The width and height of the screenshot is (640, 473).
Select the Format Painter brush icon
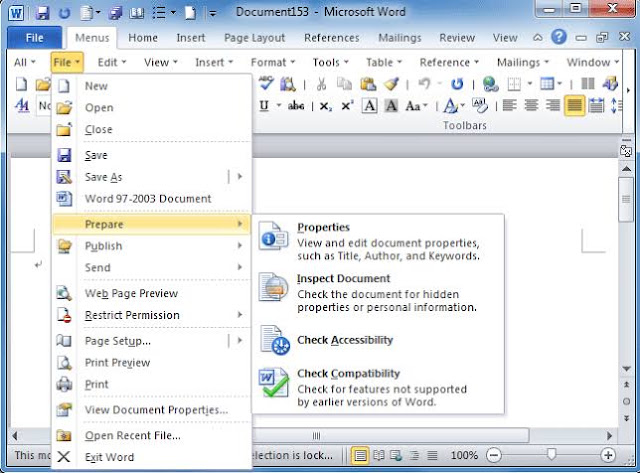(391, 84)
